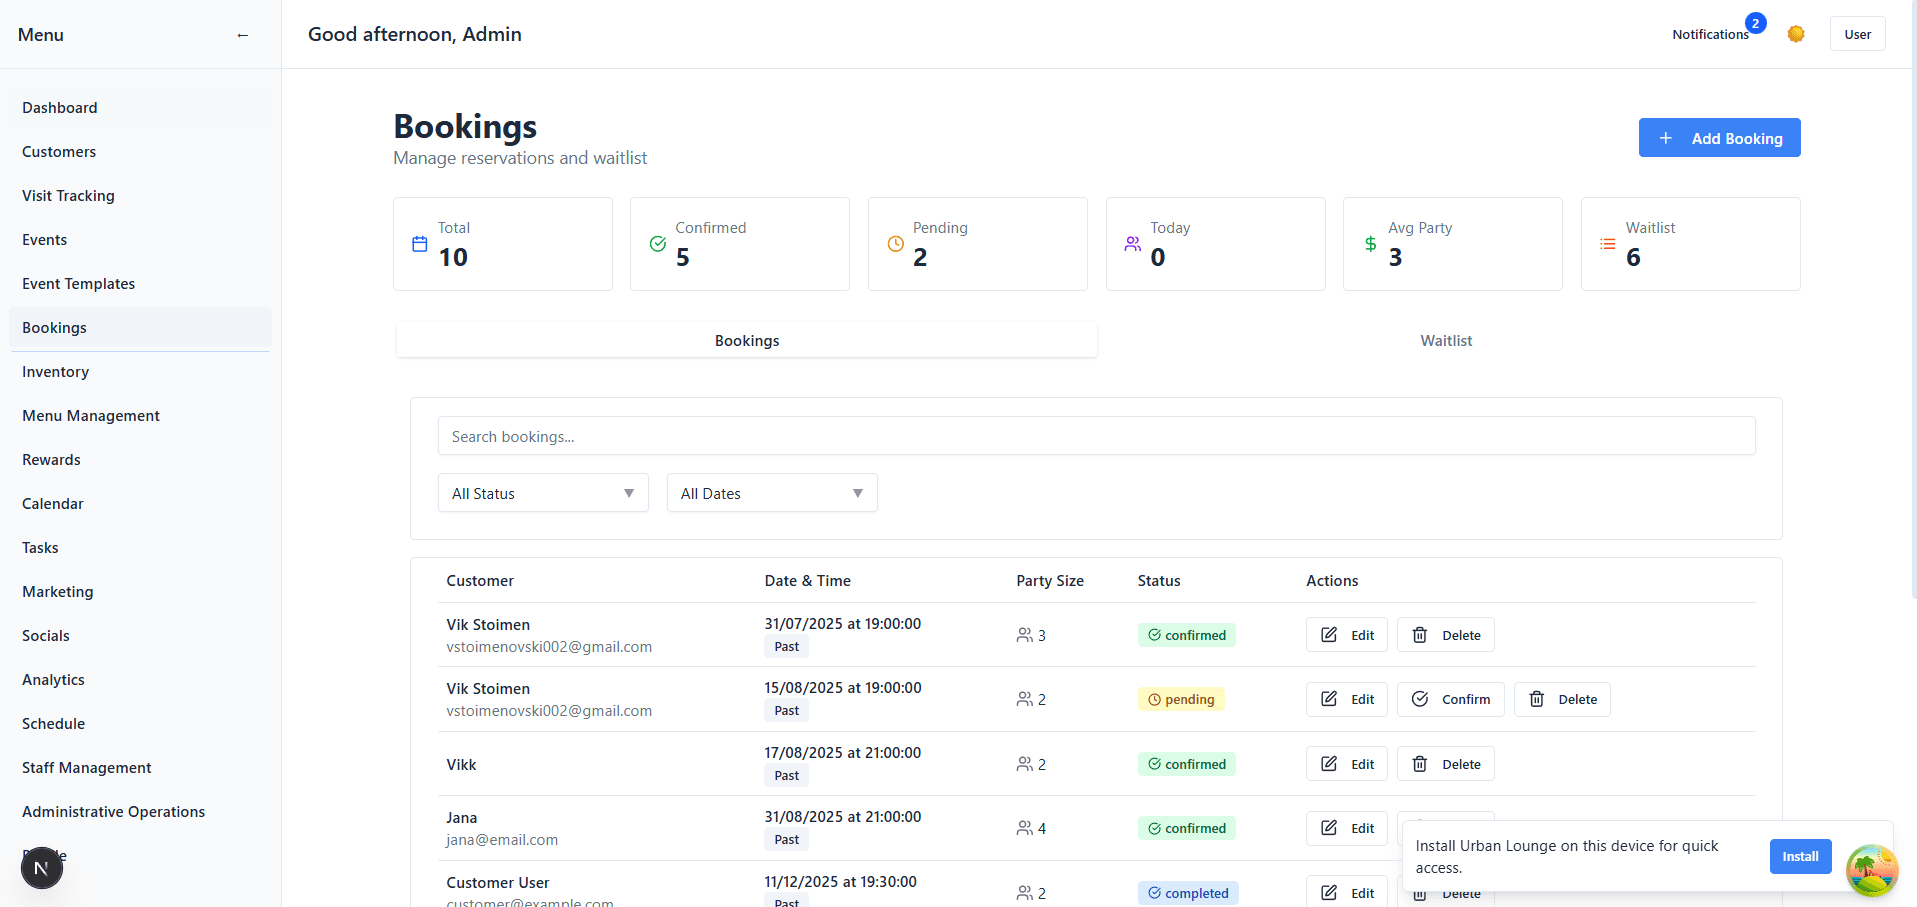Image resolution: width=1917 pixels, height=907 pixels.
Task: Delete the pending 15/08/2025 booking
Action: point(1562,699)
